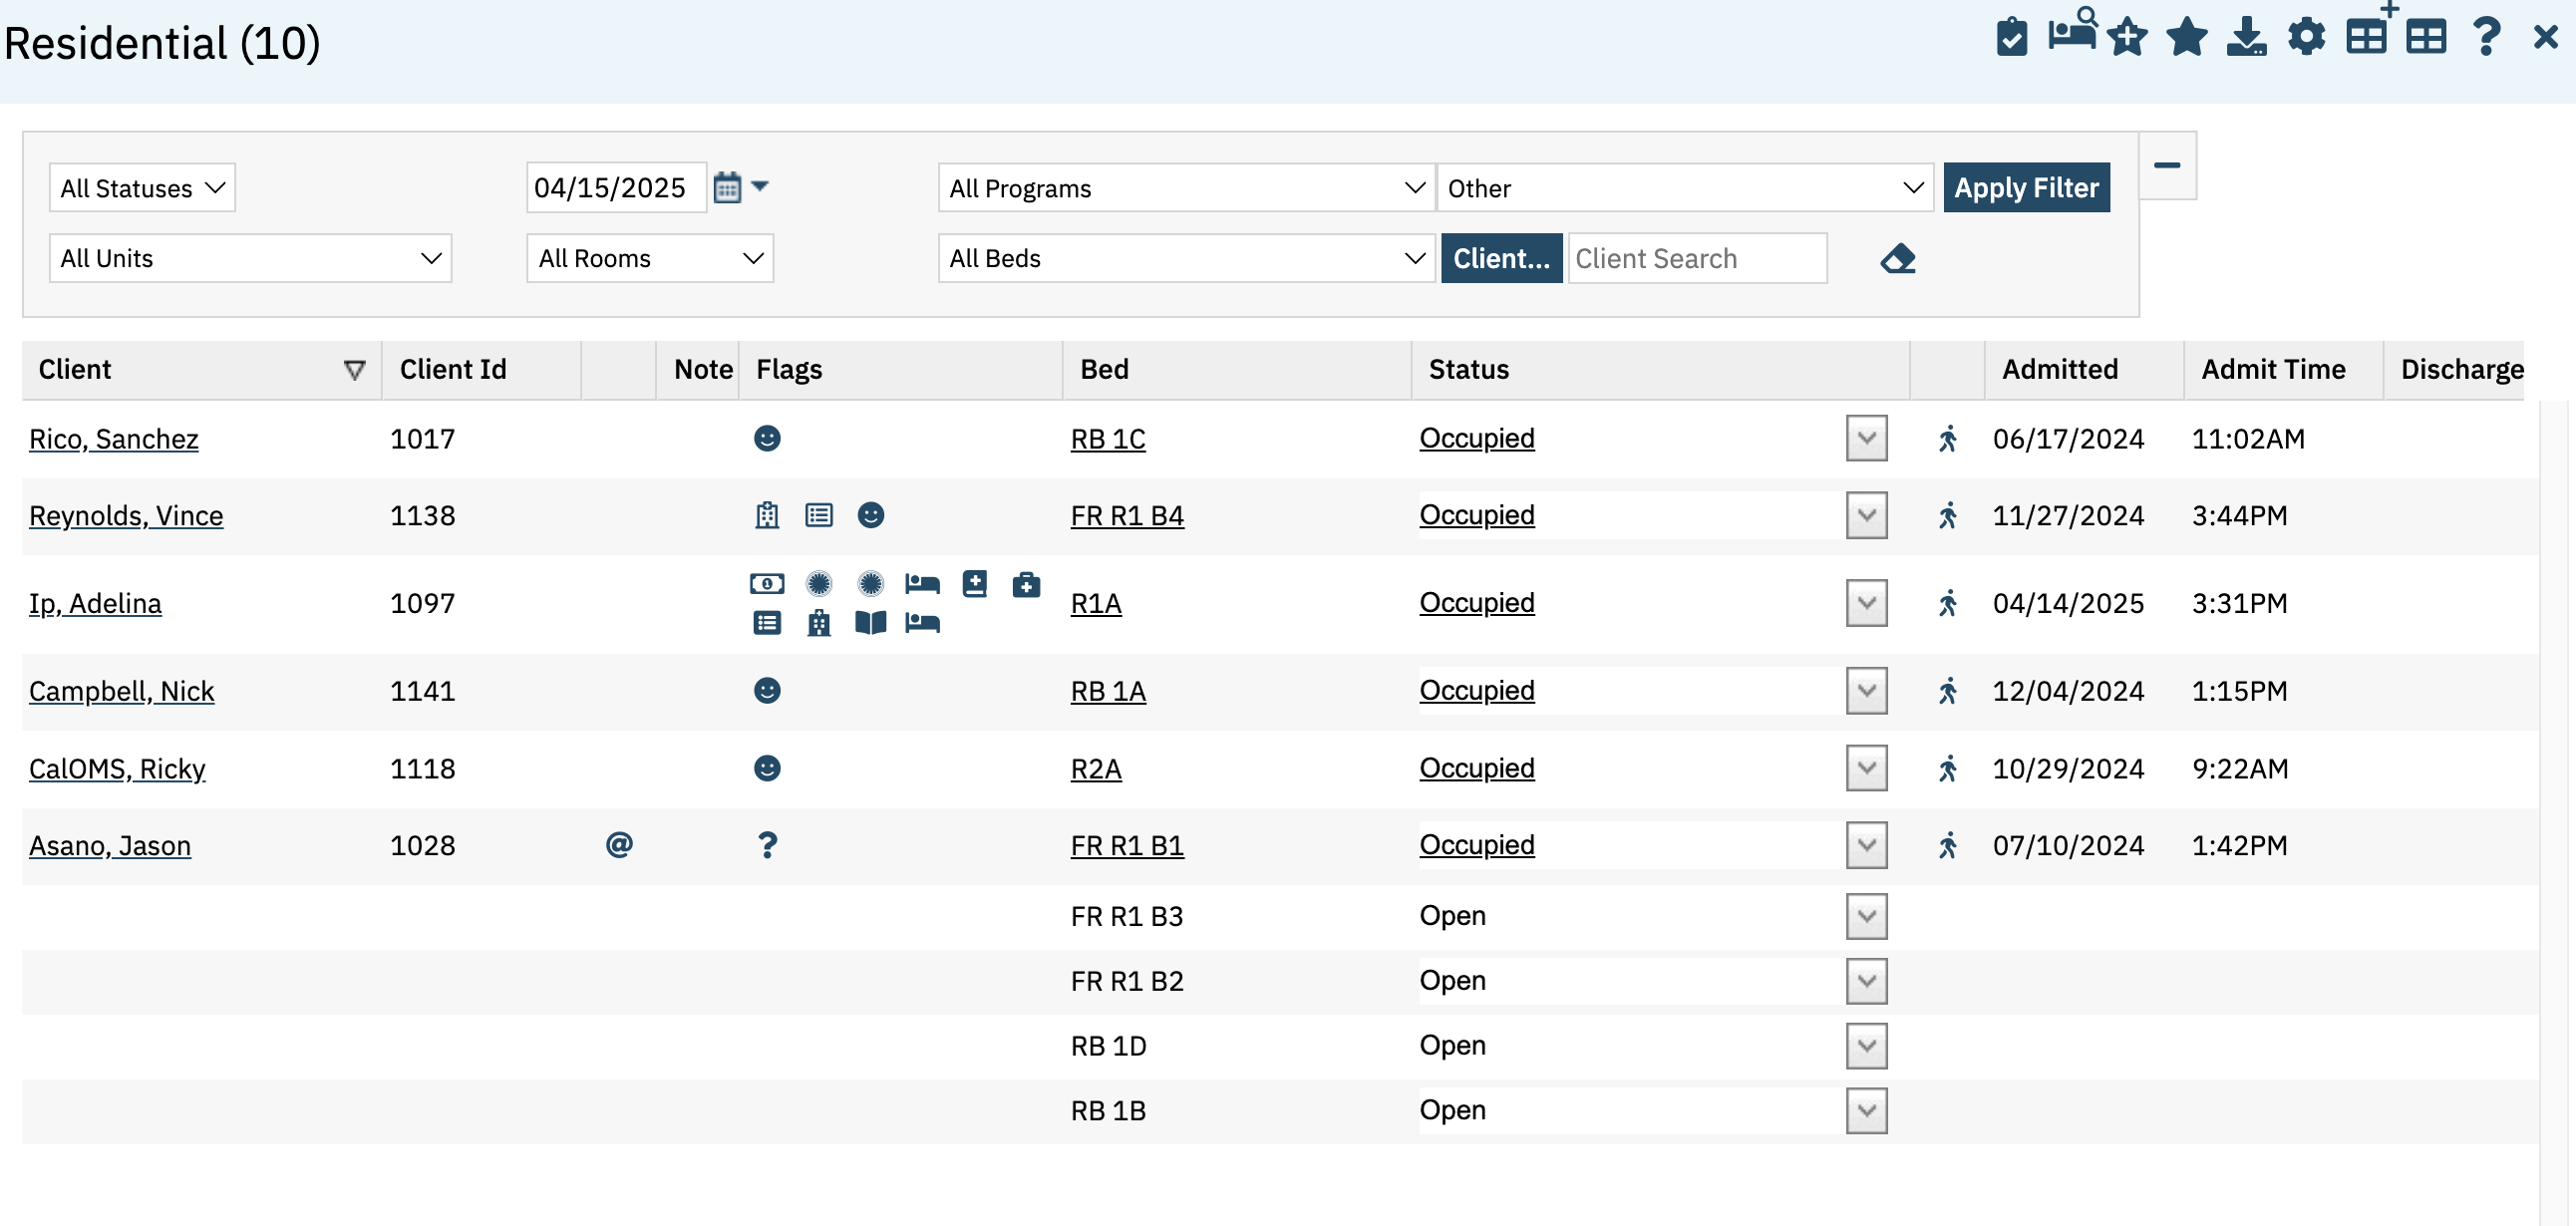Click walking person icon for Rico, Sanchez
The height and width of the screenshot is (1226, 2576).
coord(1947,439)
